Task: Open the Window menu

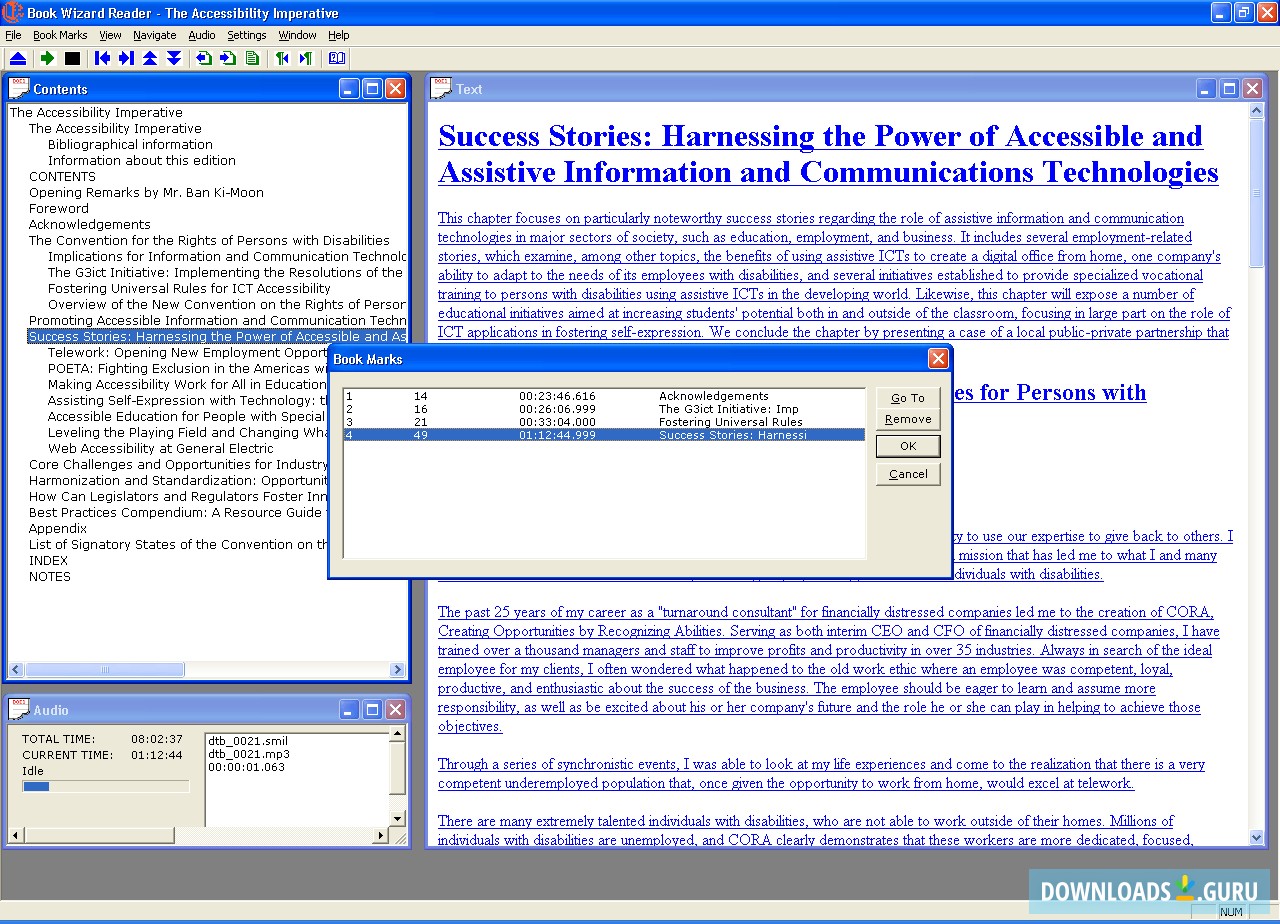Action: point(297,35)
